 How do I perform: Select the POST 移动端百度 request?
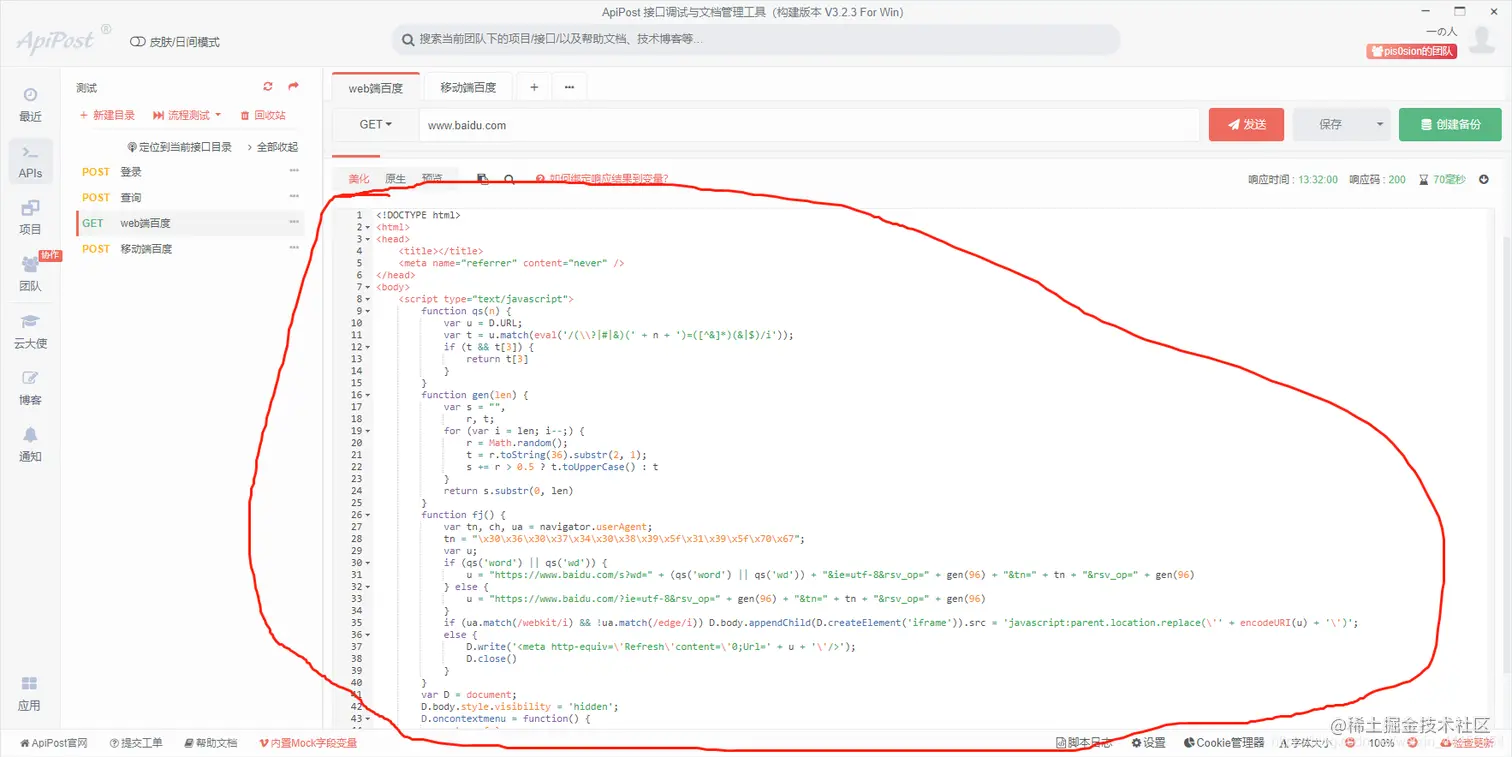(190, 248)
